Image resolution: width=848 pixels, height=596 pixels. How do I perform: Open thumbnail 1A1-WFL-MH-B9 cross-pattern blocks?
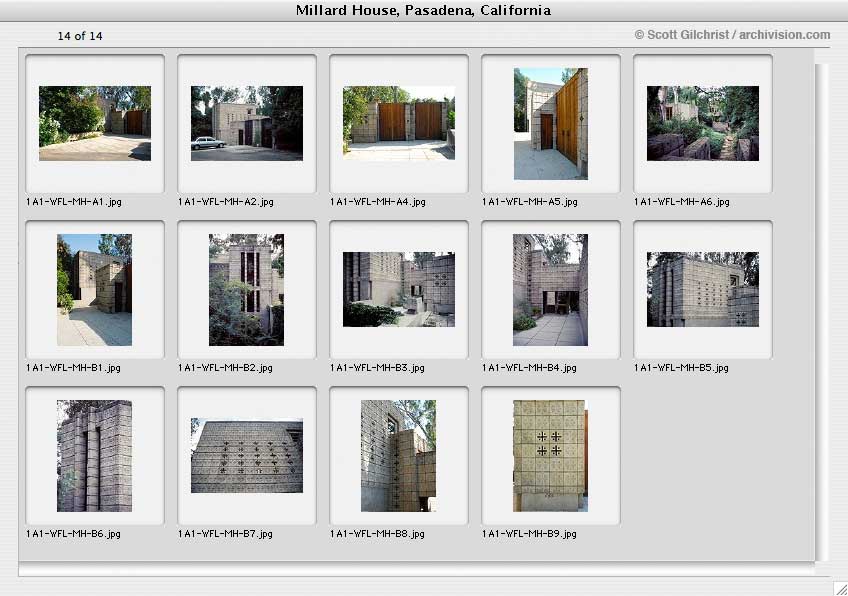click(551, 456)
